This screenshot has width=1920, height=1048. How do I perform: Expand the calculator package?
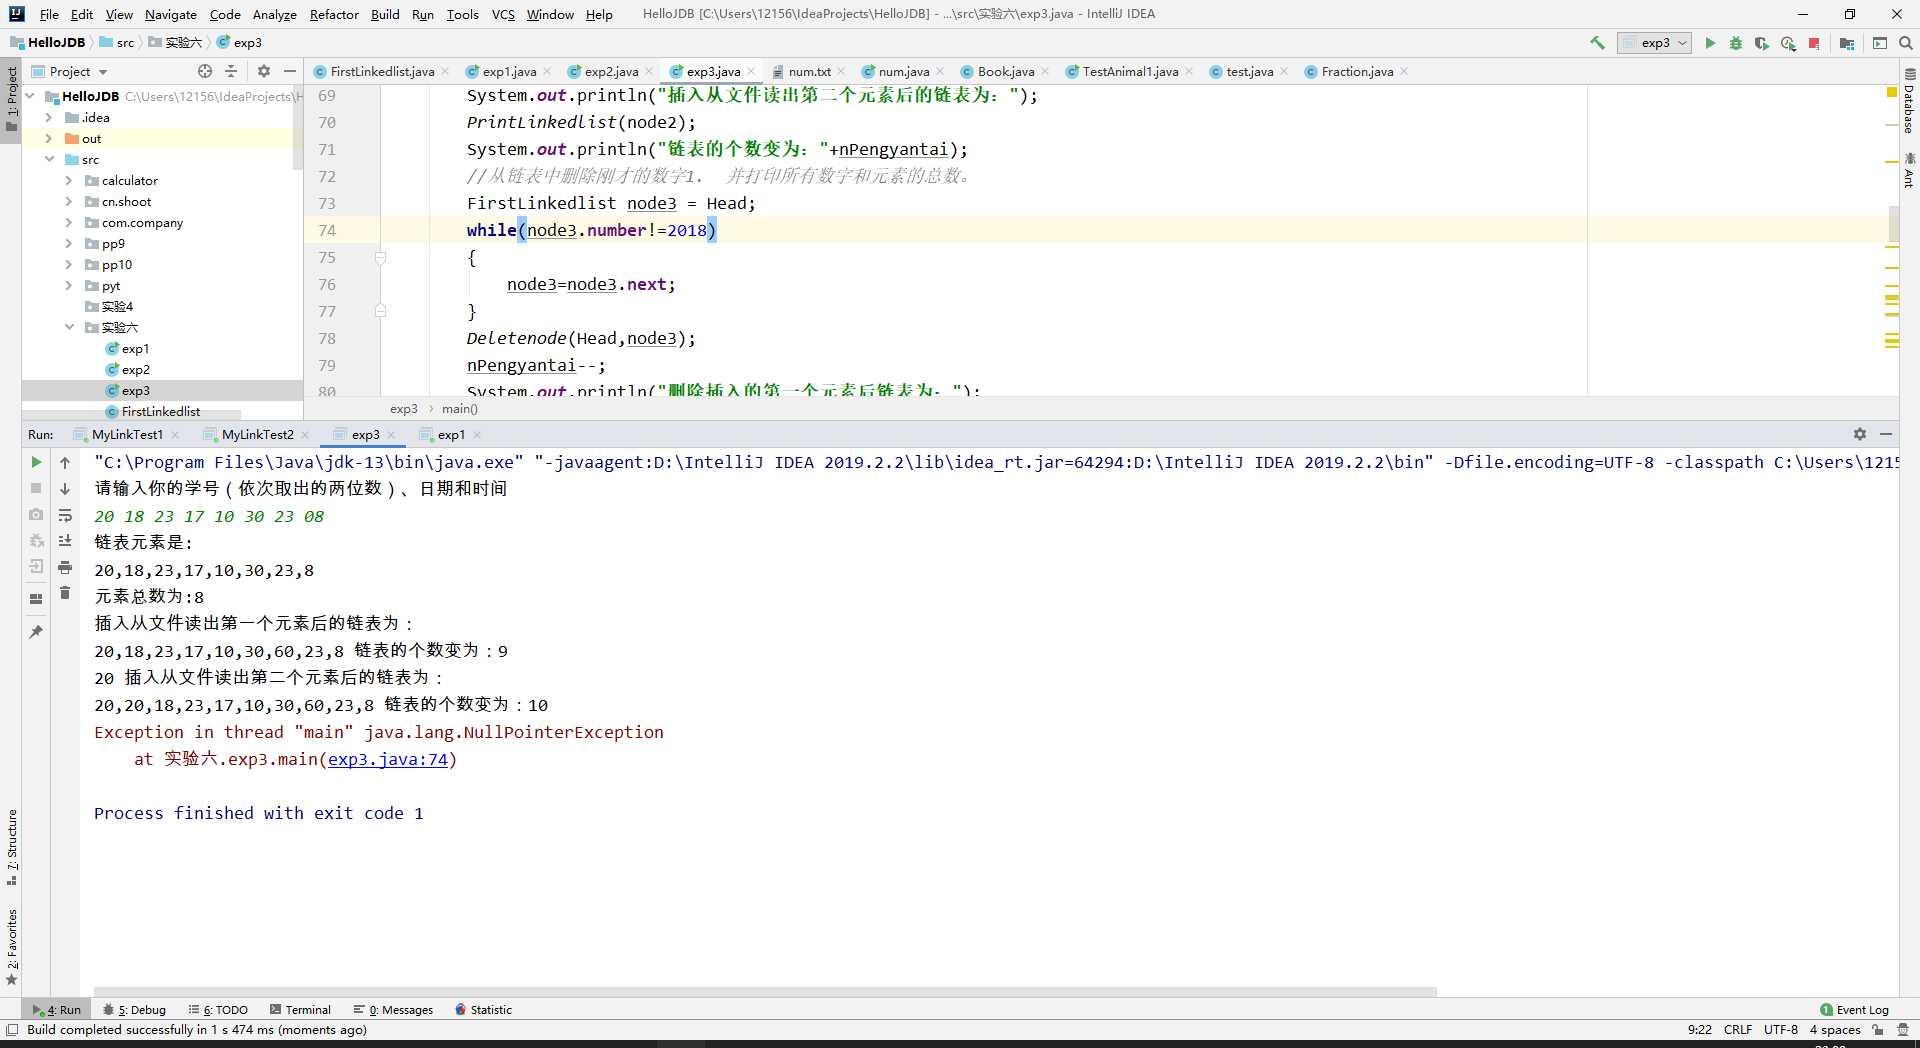point(69,180)
